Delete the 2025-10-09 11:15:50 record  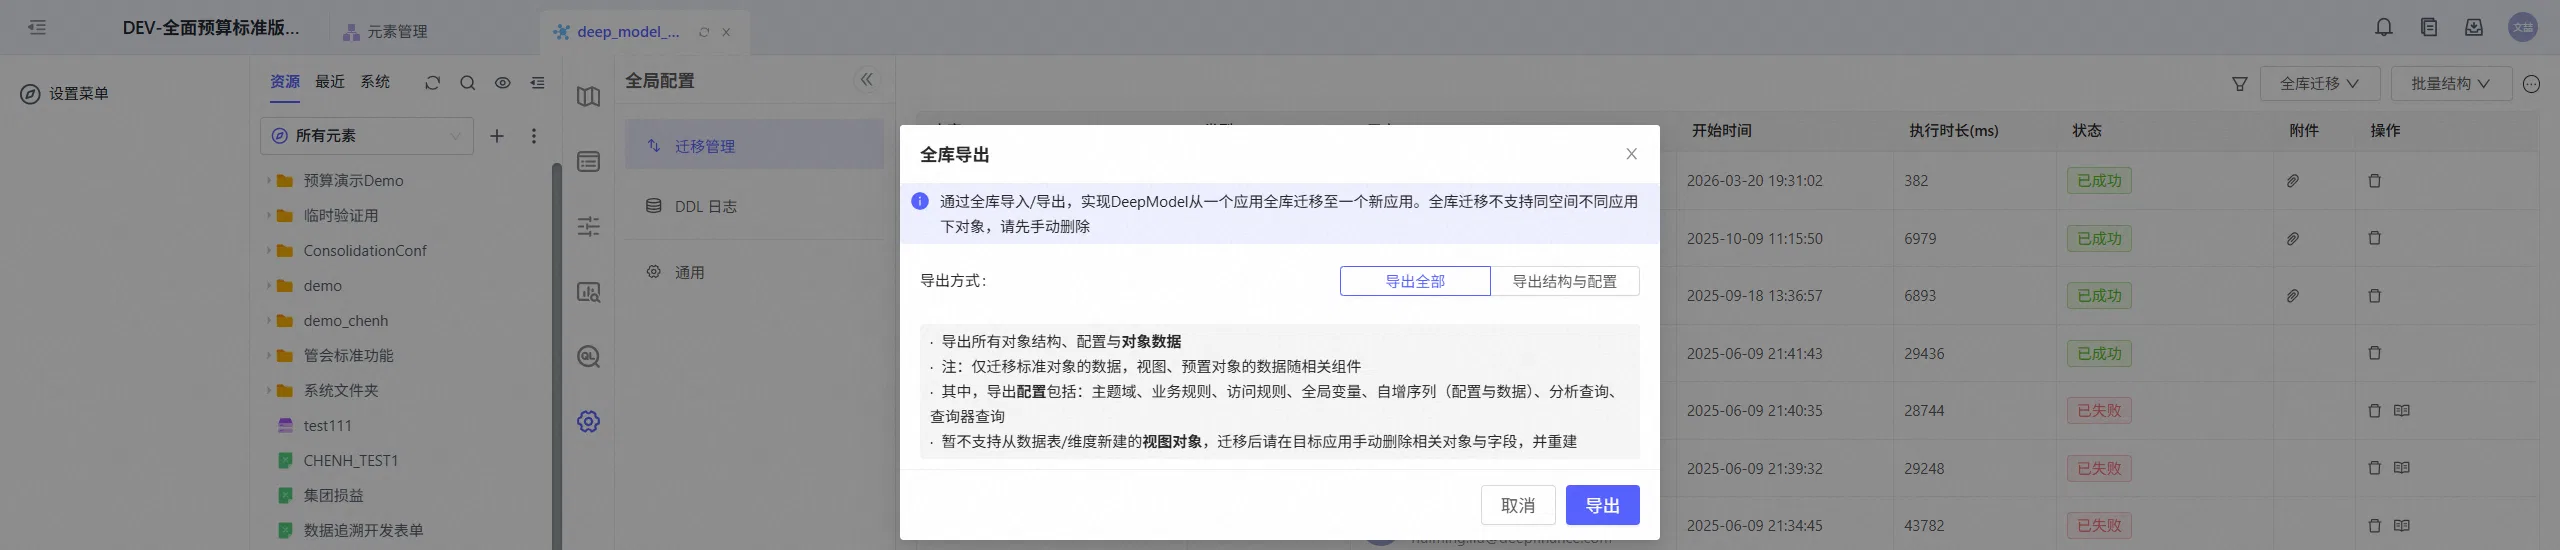click(x=2374, y=238)
